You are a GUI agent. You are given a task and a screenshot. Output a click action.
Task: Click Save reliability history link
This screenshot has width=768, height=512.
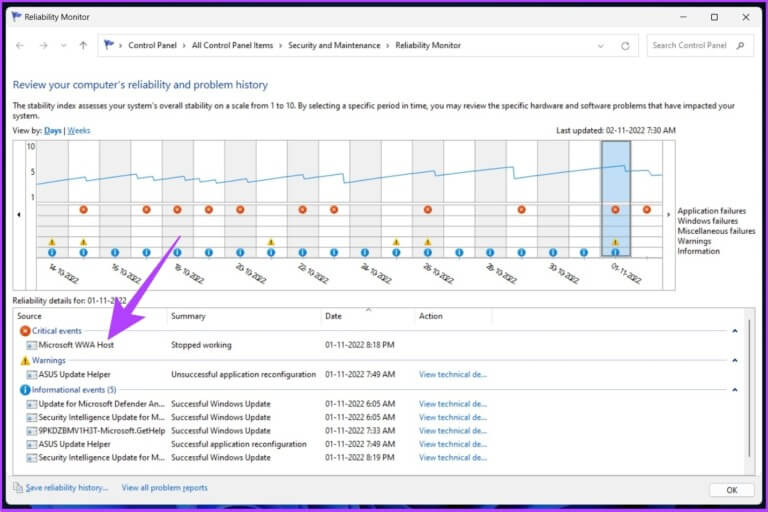coord(67,488)
